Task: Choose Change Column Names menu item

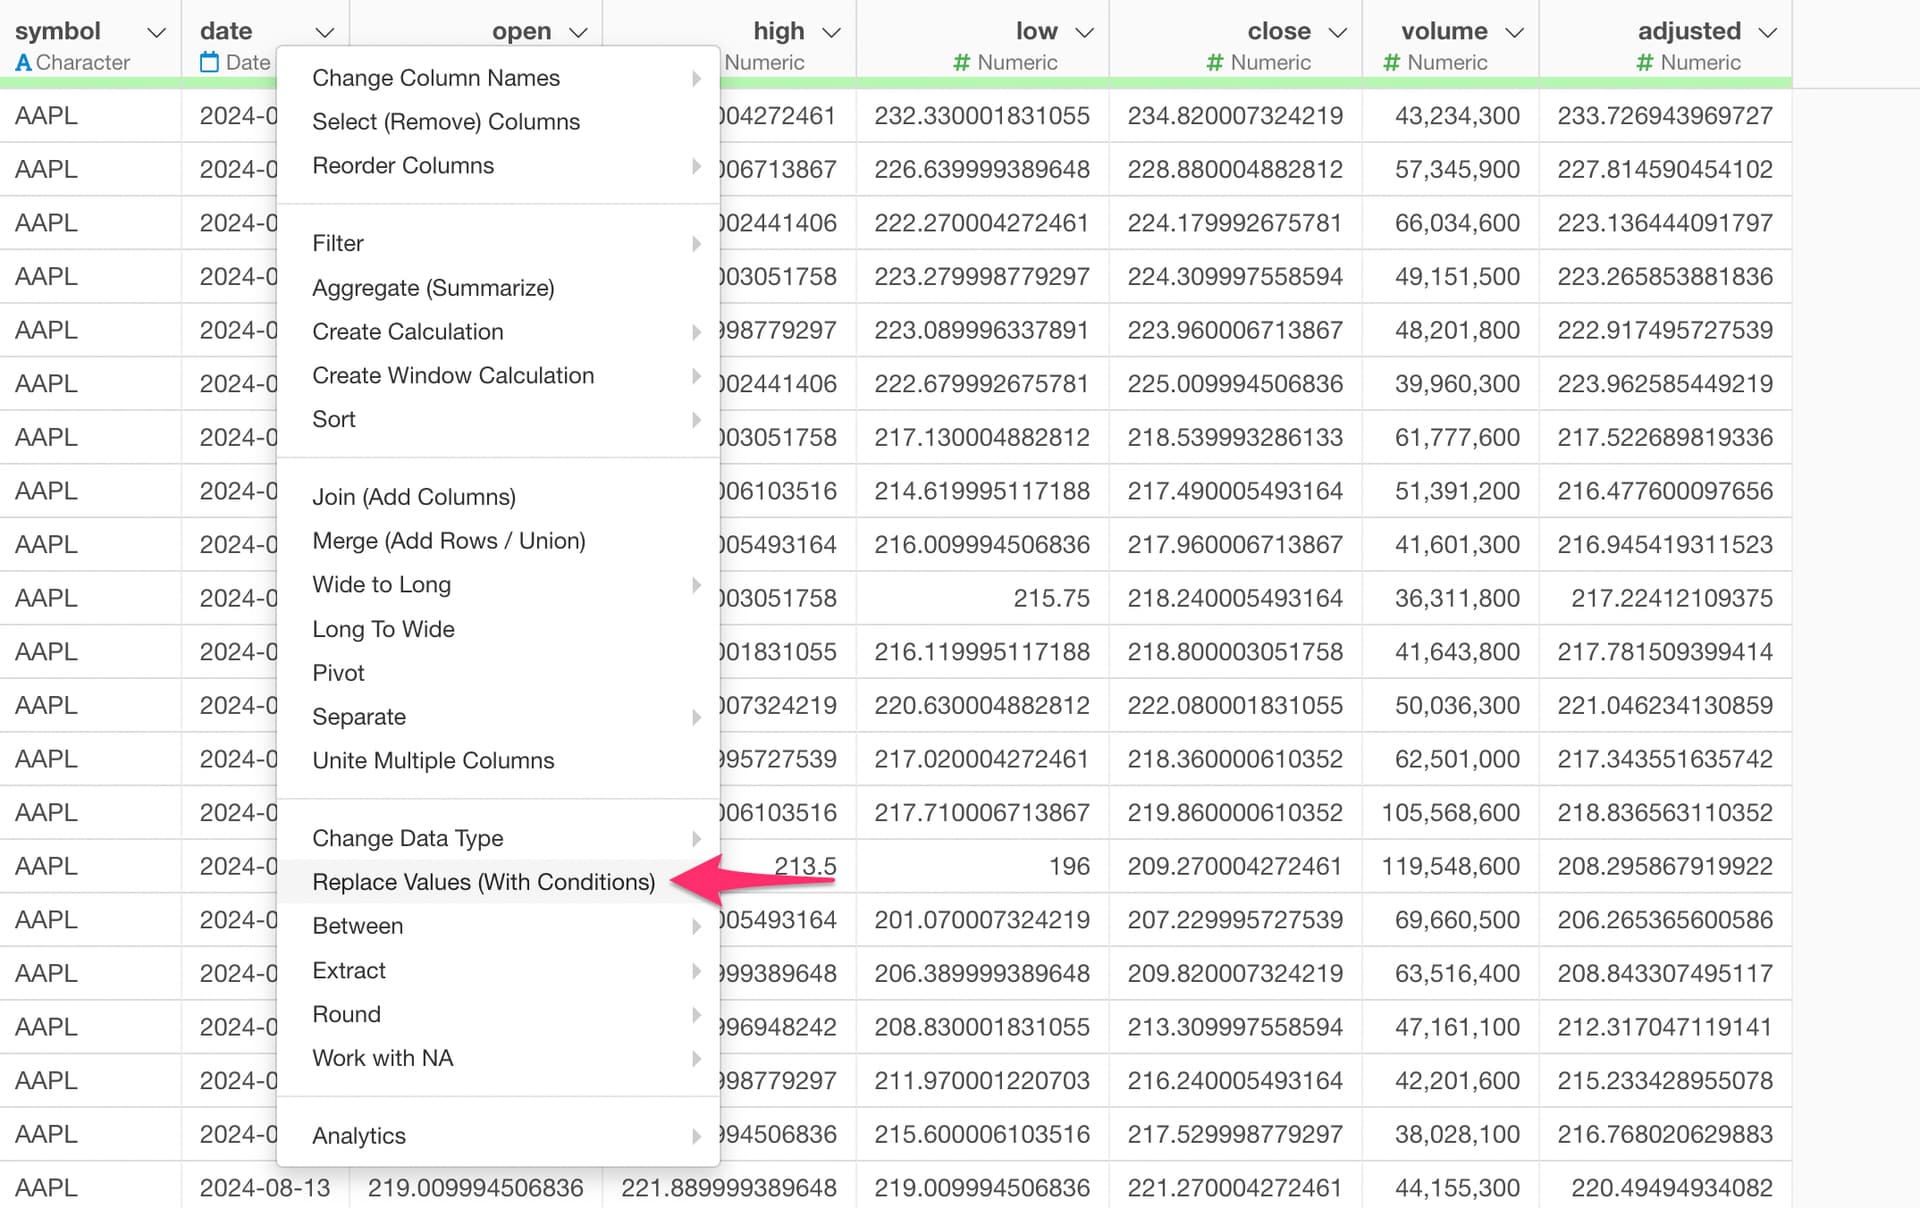Action: click(x=498, y=78)
